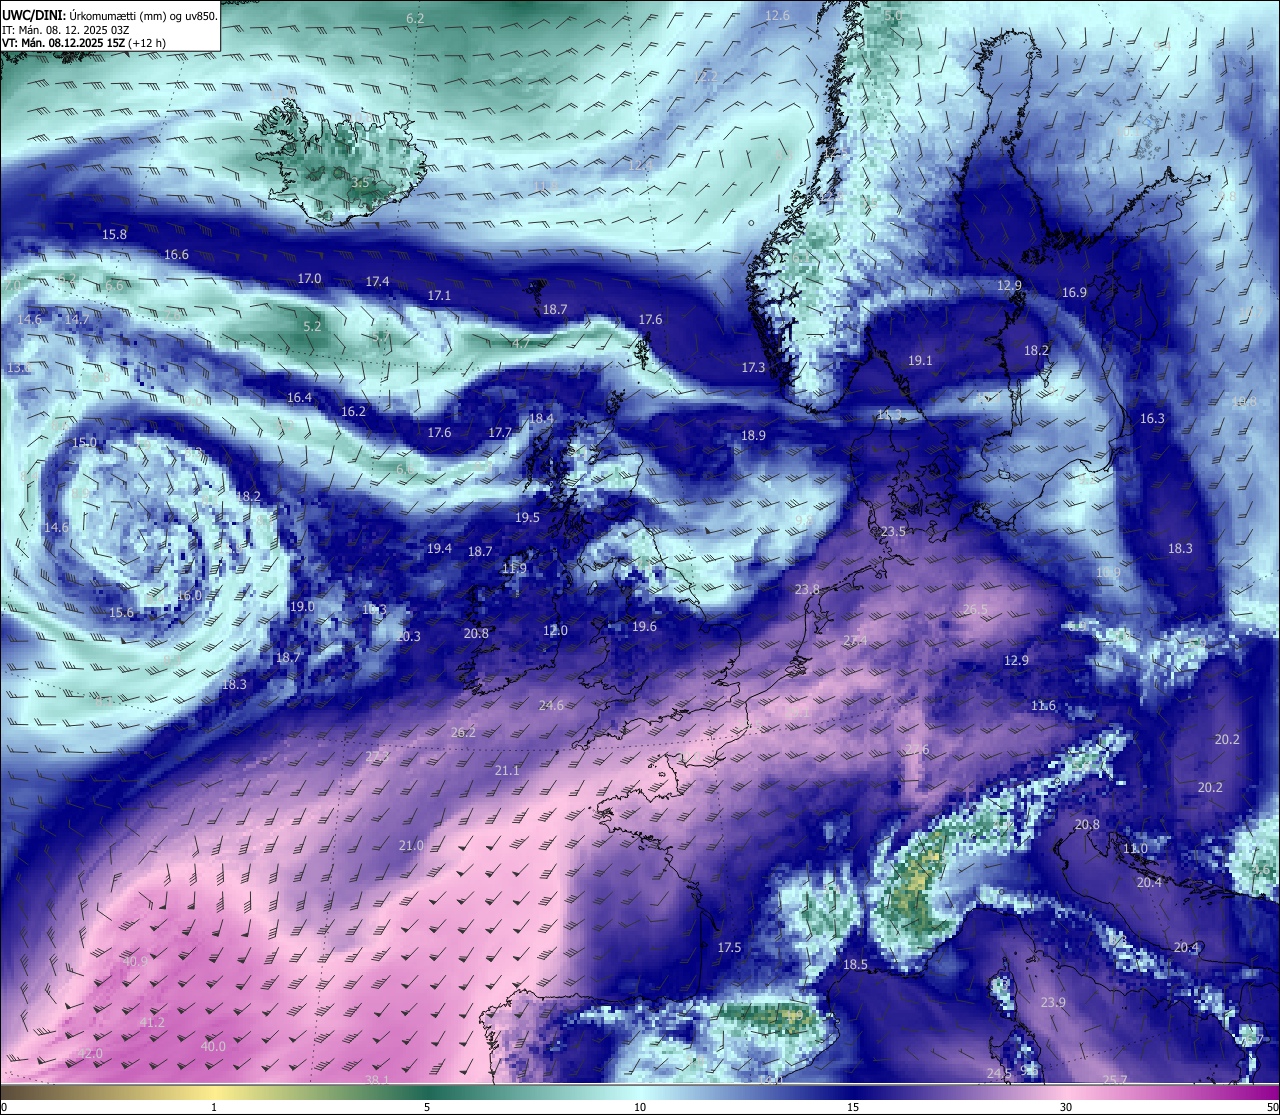Click the 42.0 value near the map's edge

point(89,1054)
